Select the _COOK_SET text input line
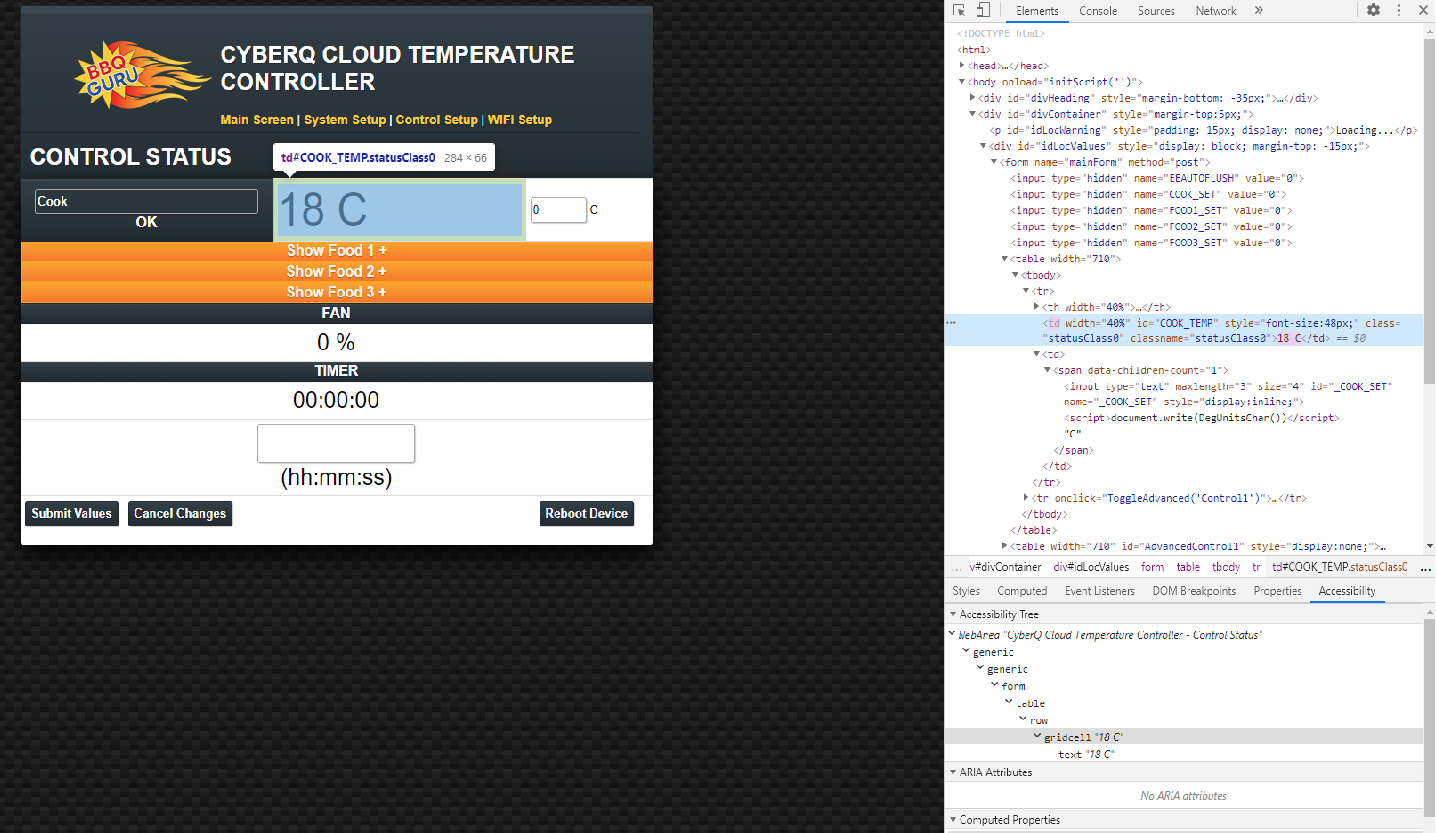This screenshot has height=833, width=1437. click(1230, 394)
